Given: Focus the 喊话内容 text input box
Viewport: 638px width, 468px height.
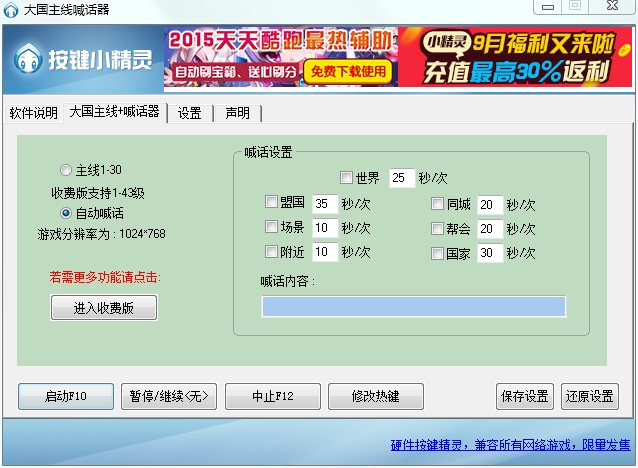Looking at the screenshot, I should coord(413,306).
